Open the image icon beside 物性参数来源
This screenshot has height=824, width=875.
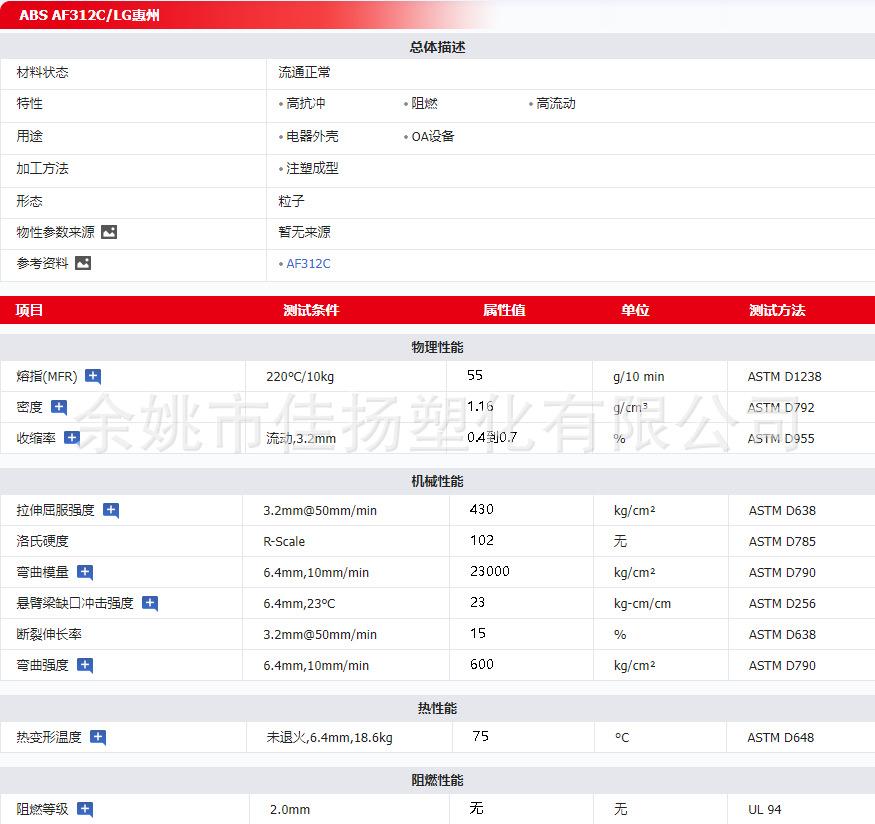pos(109,232)
